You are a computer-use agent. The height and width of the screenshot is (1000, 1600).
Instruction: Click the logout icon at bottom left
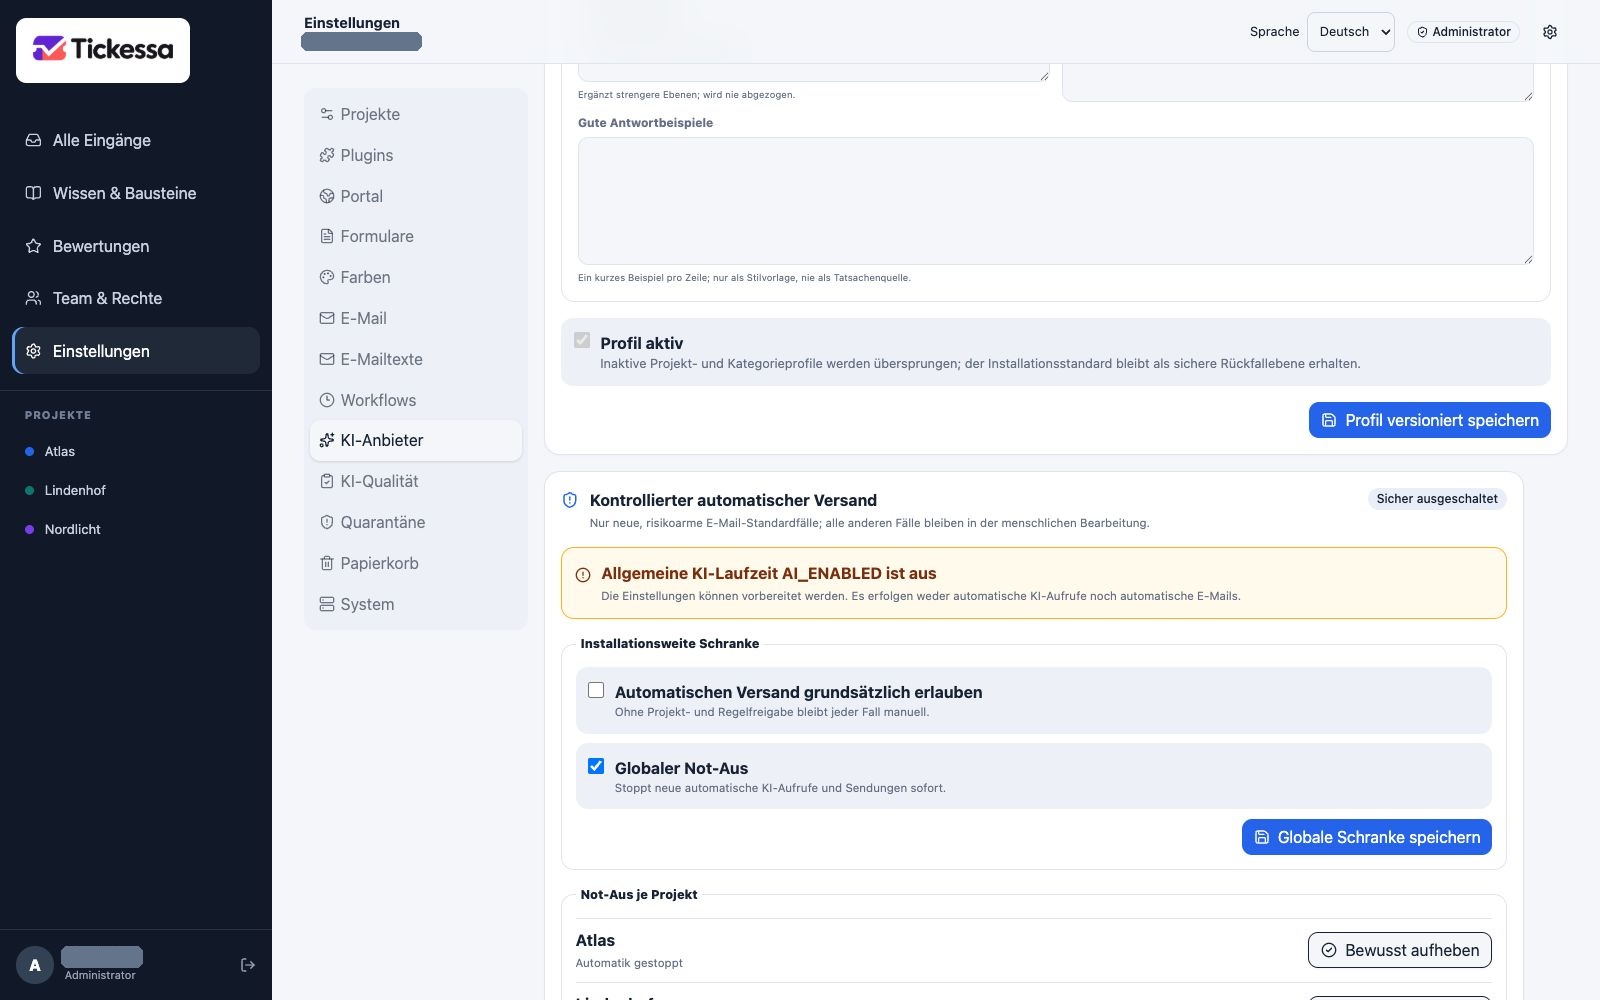click(248, 965)
